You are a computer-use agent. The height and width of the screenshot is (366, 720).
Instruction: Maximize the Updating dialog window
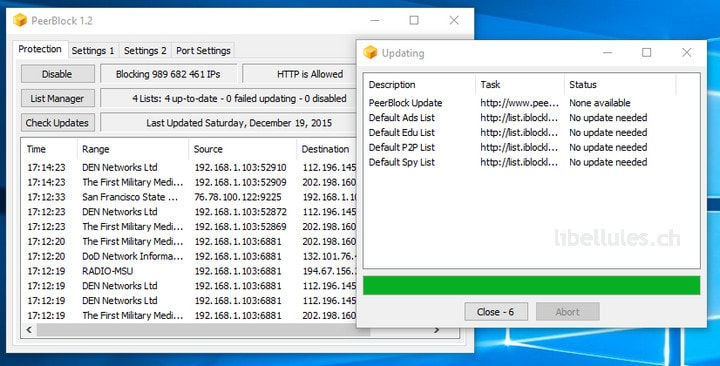pos(647,52)
